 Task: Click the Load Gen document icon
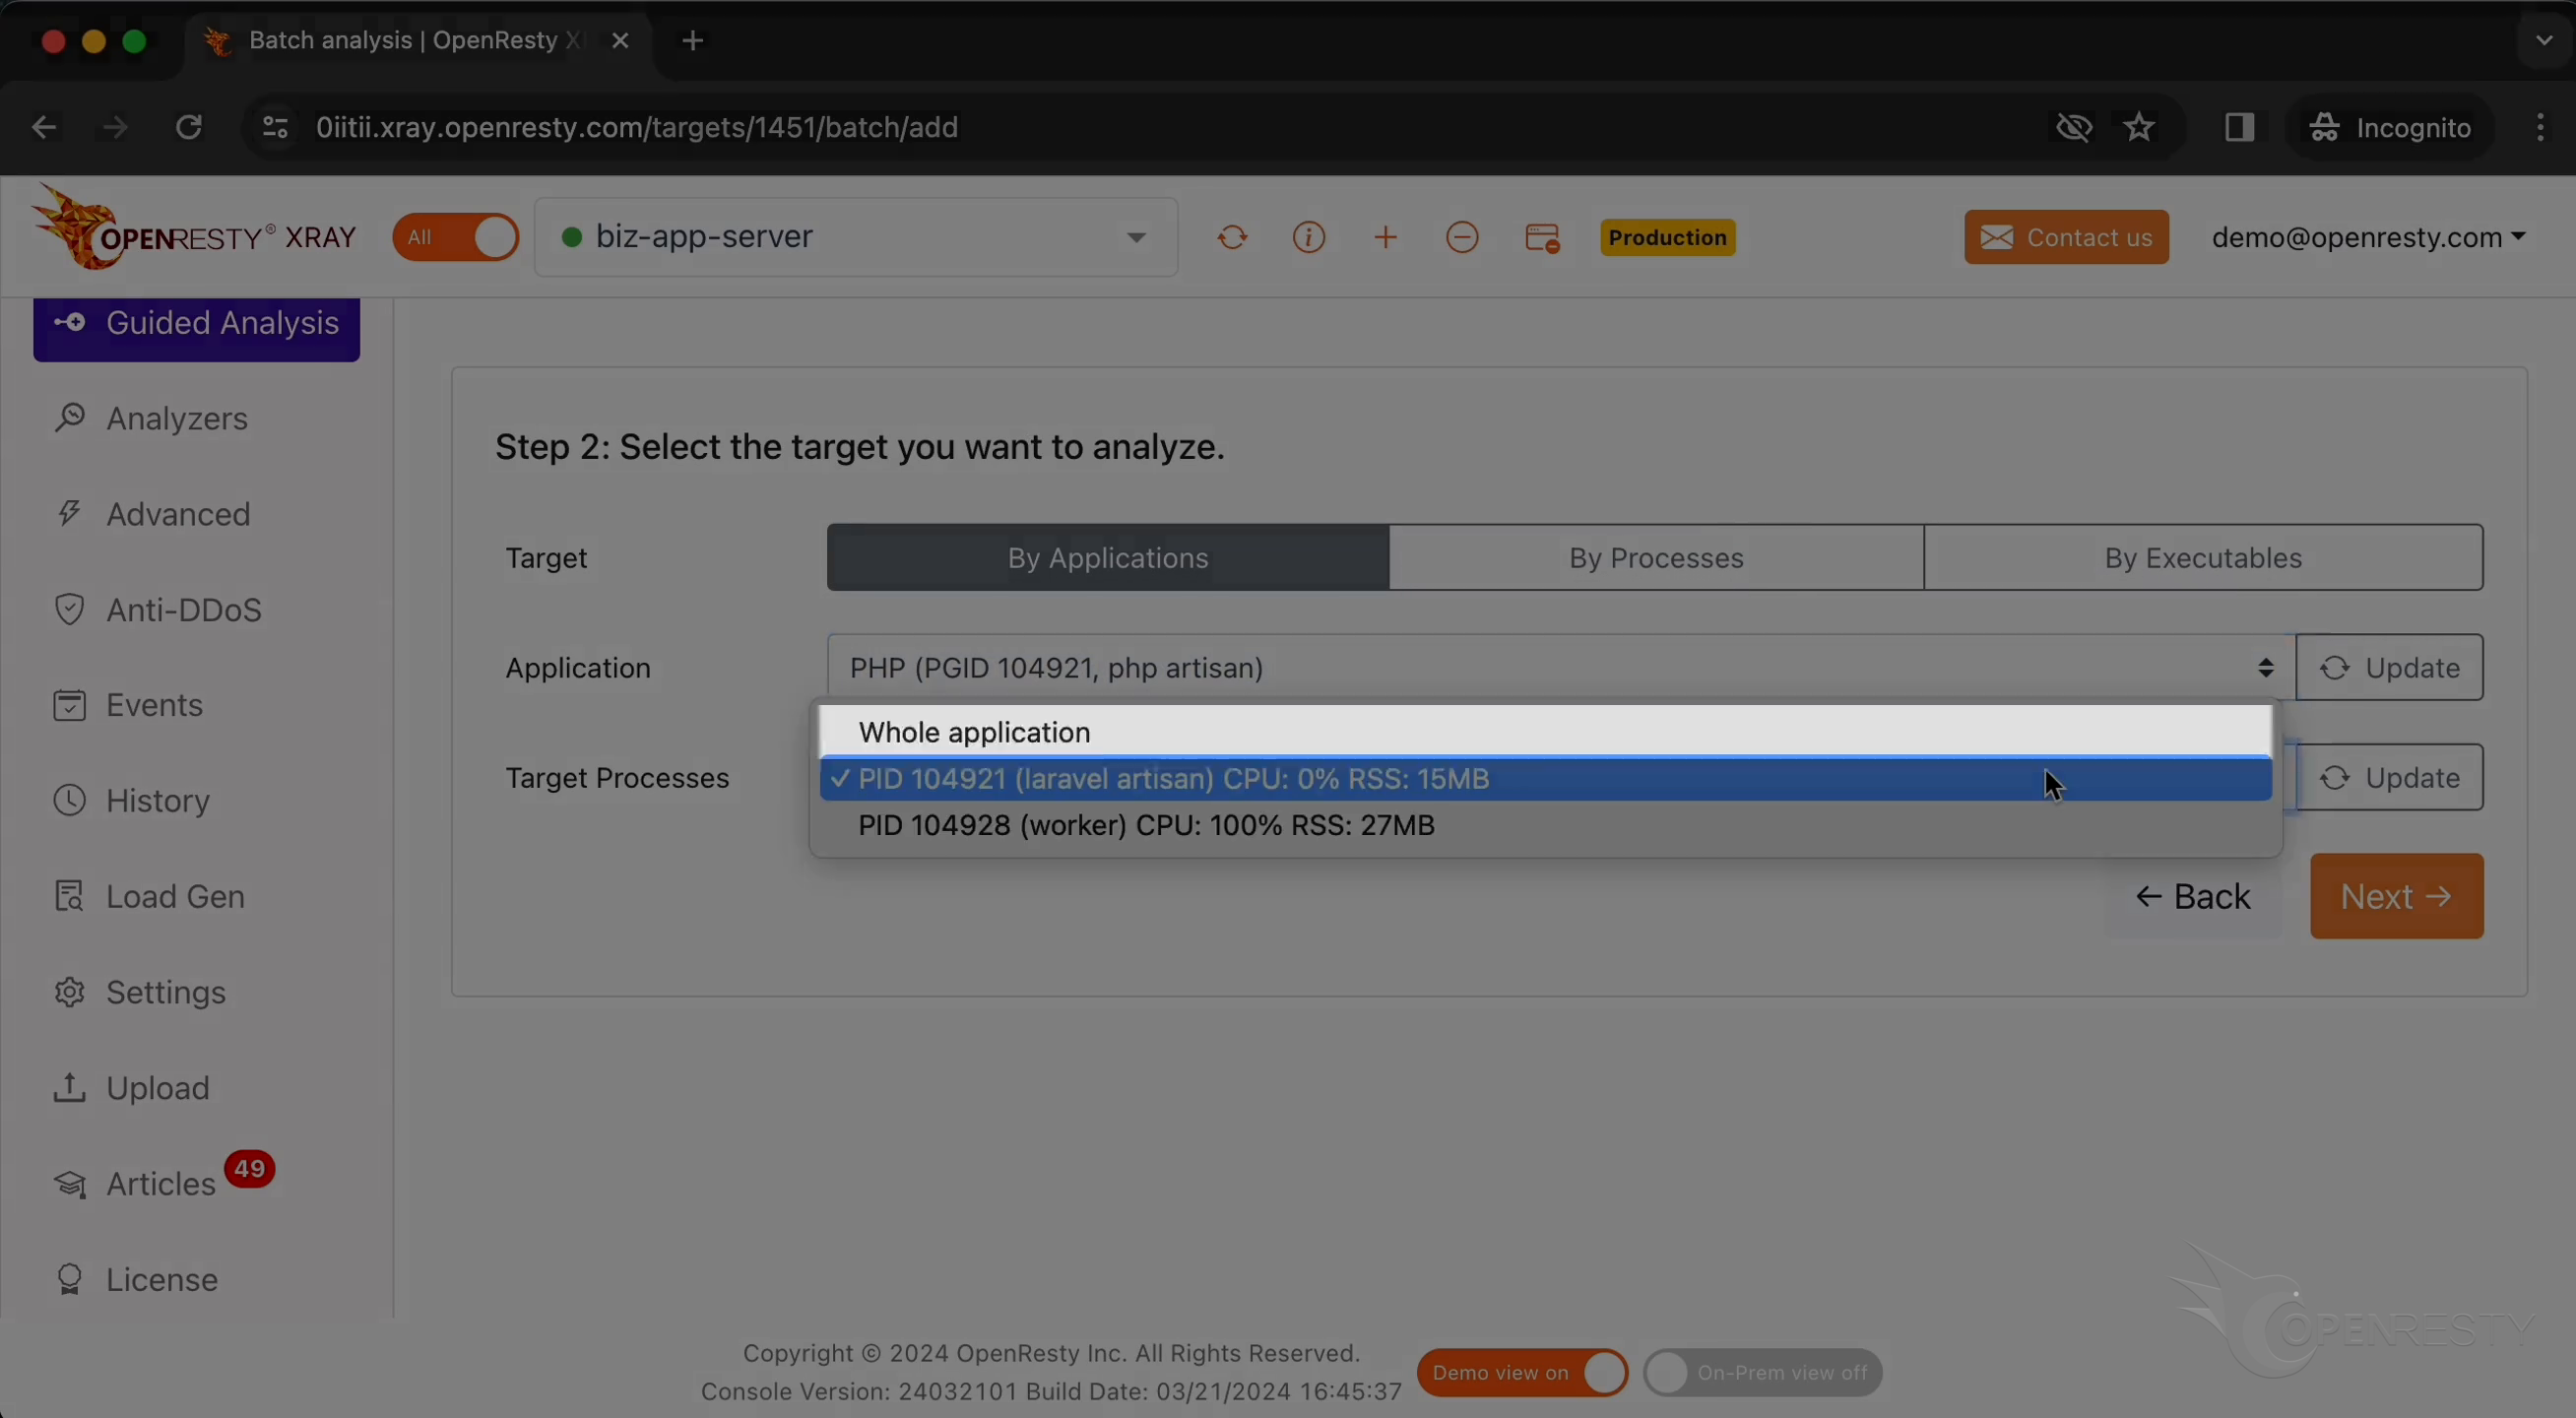[x=69, y=896]
